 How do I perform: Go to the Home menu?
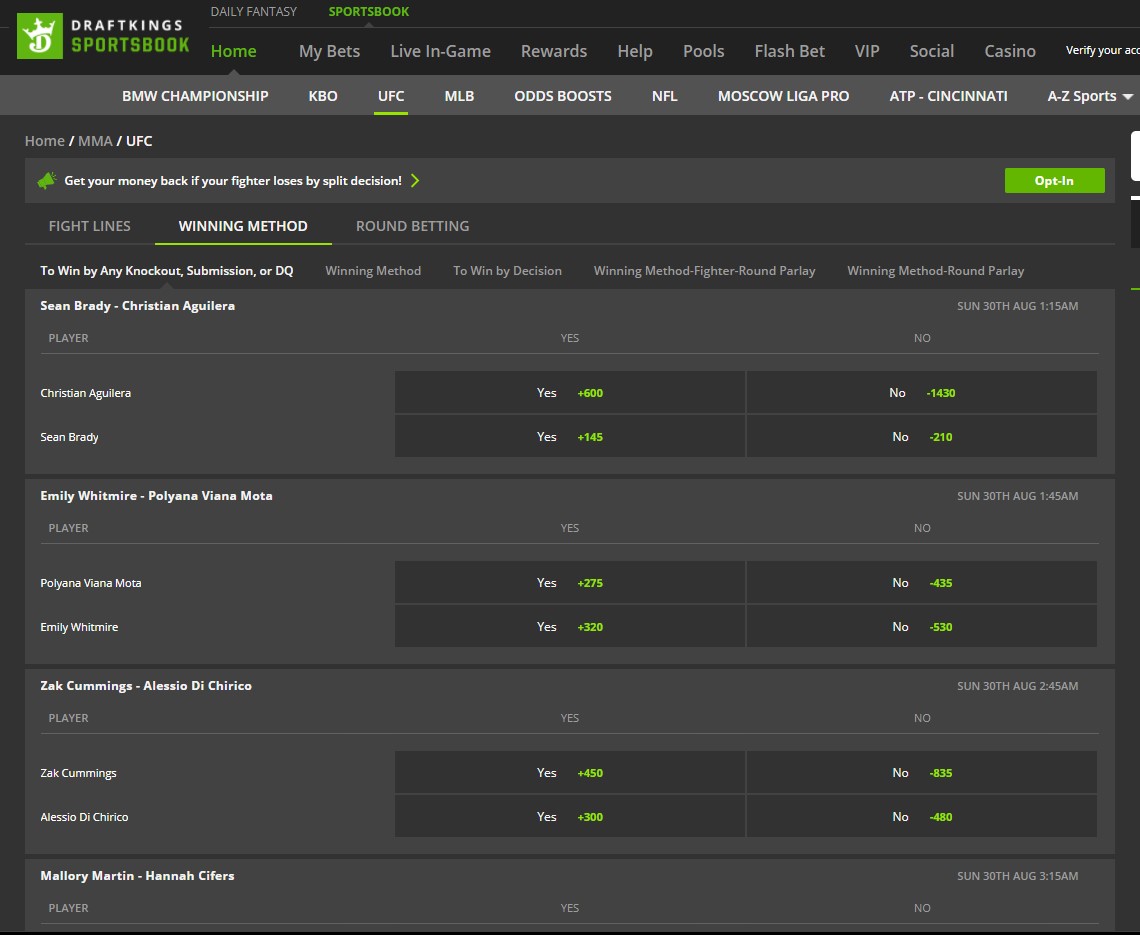point(233,51)
